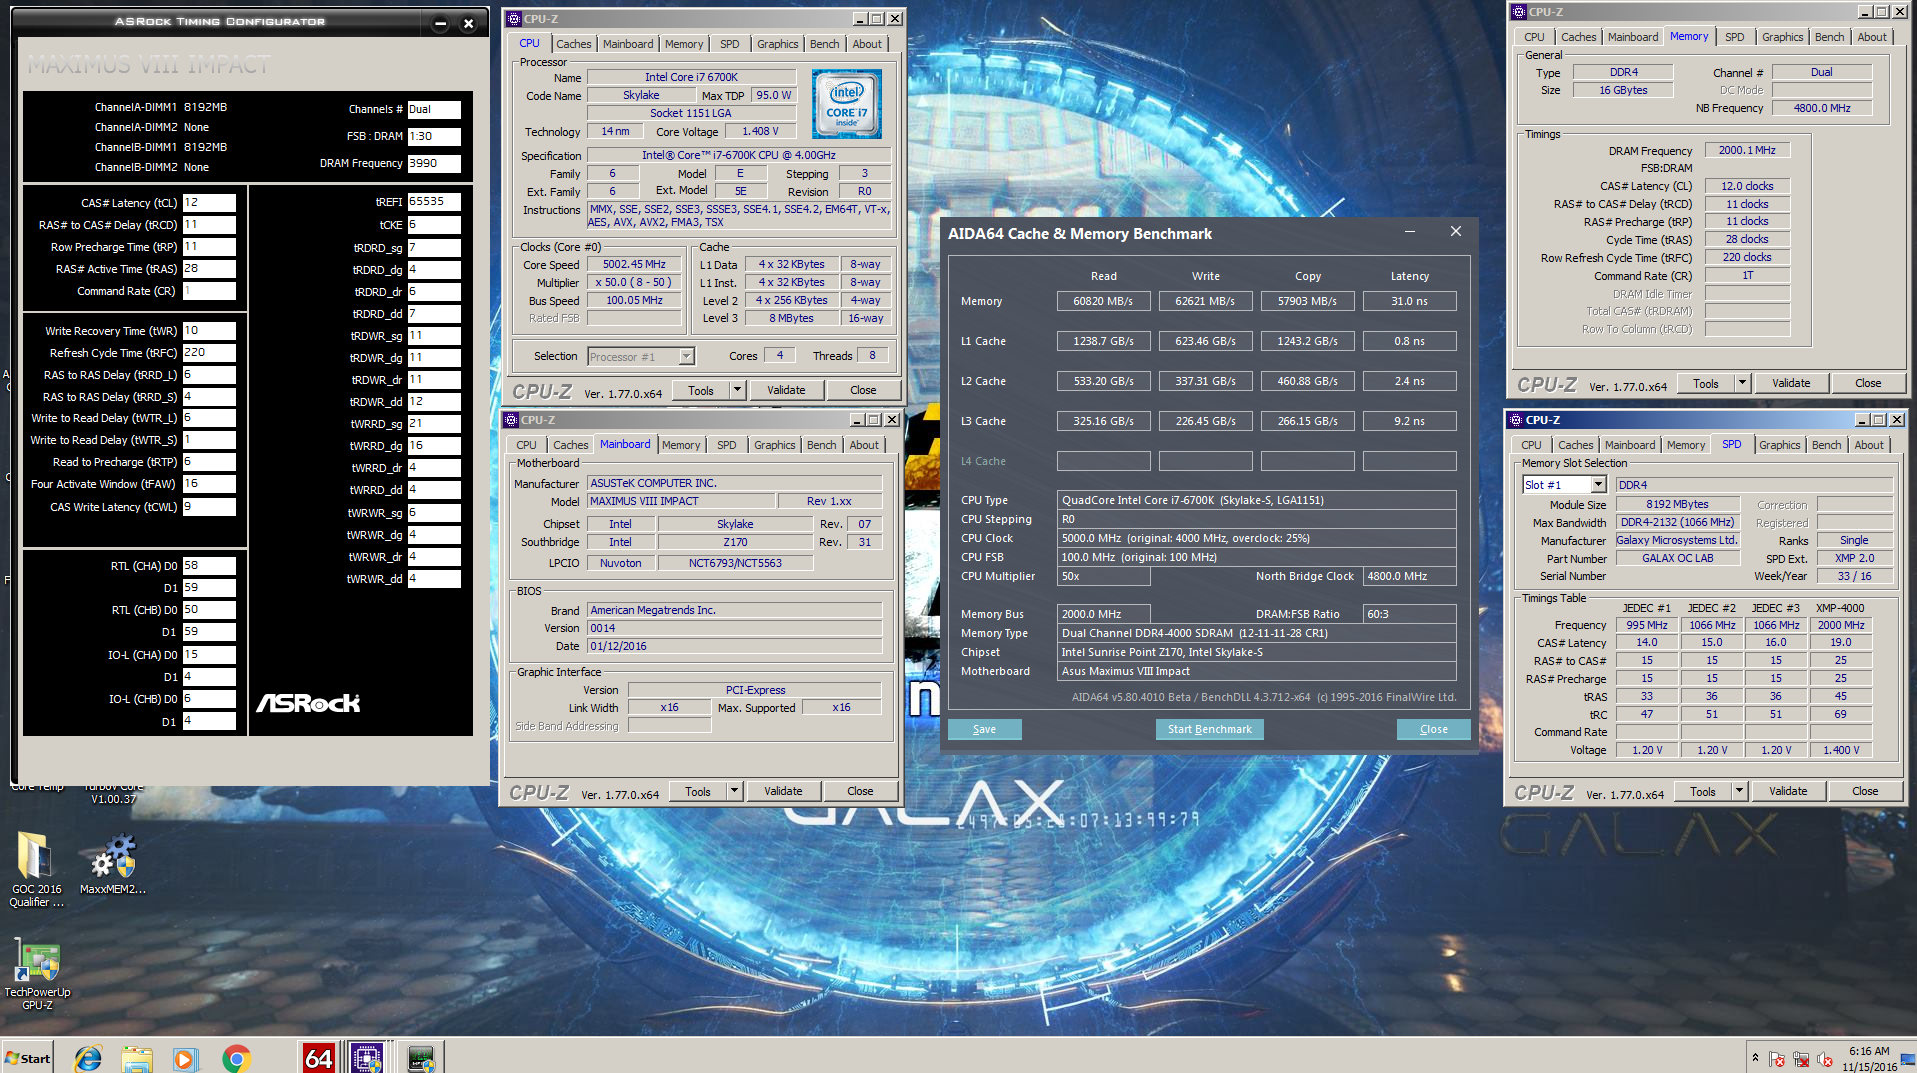Click the Memory Read 60820 MB/s result

1103,301
